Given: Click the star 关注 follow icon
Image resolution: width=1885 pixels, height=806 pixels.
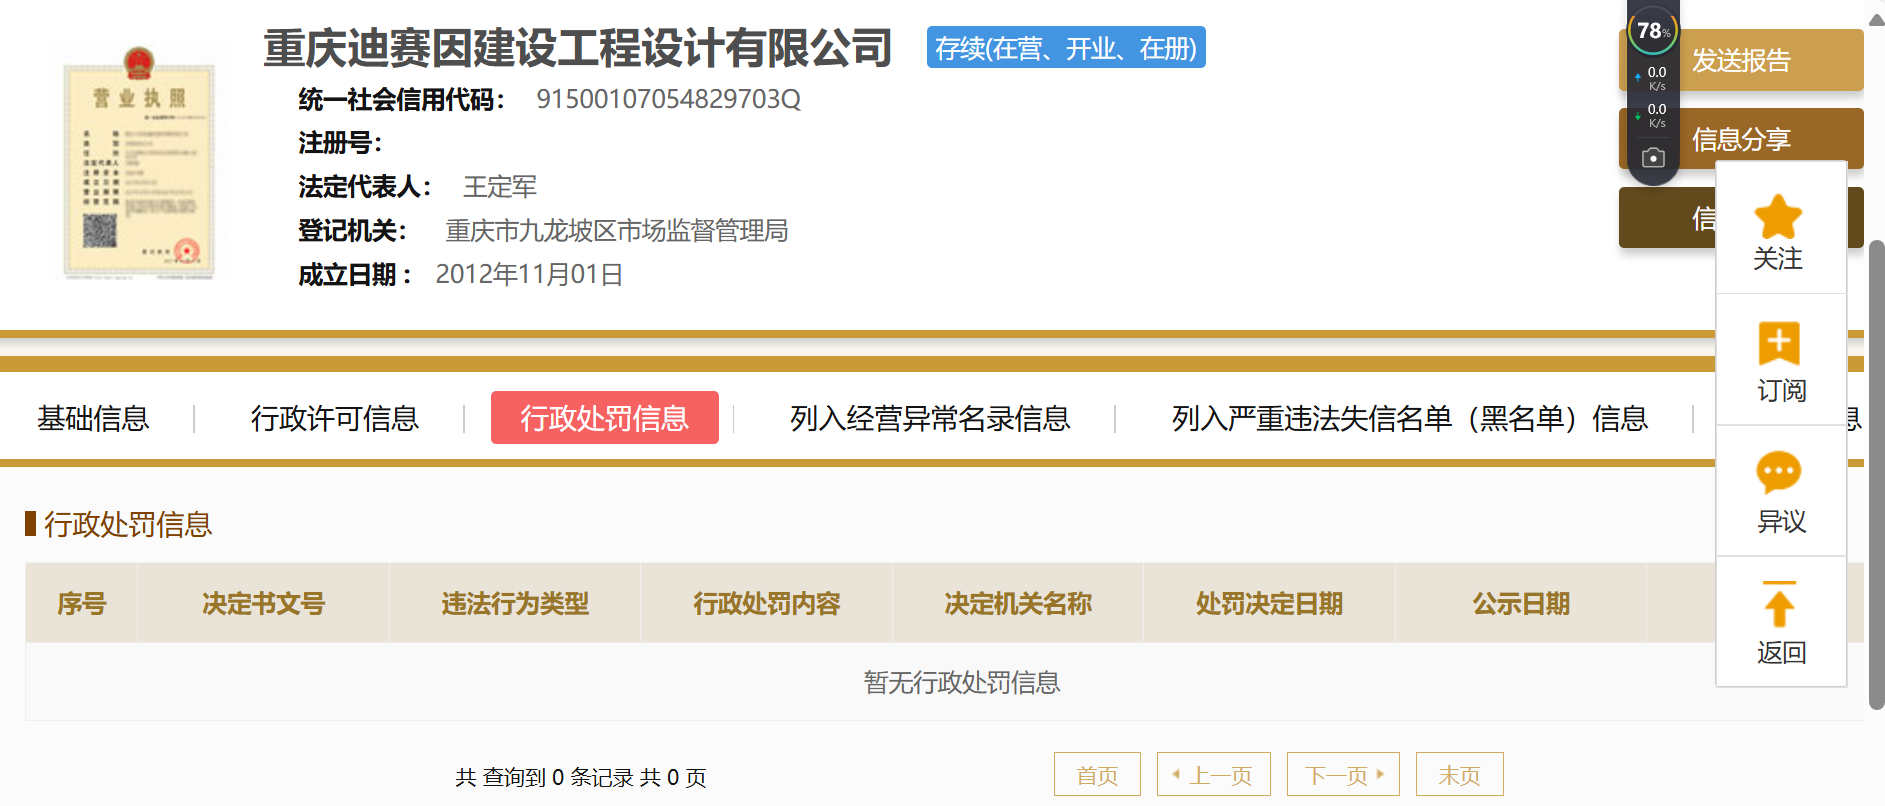Looking at the screenshot, I should click(x=1778, y=216).
